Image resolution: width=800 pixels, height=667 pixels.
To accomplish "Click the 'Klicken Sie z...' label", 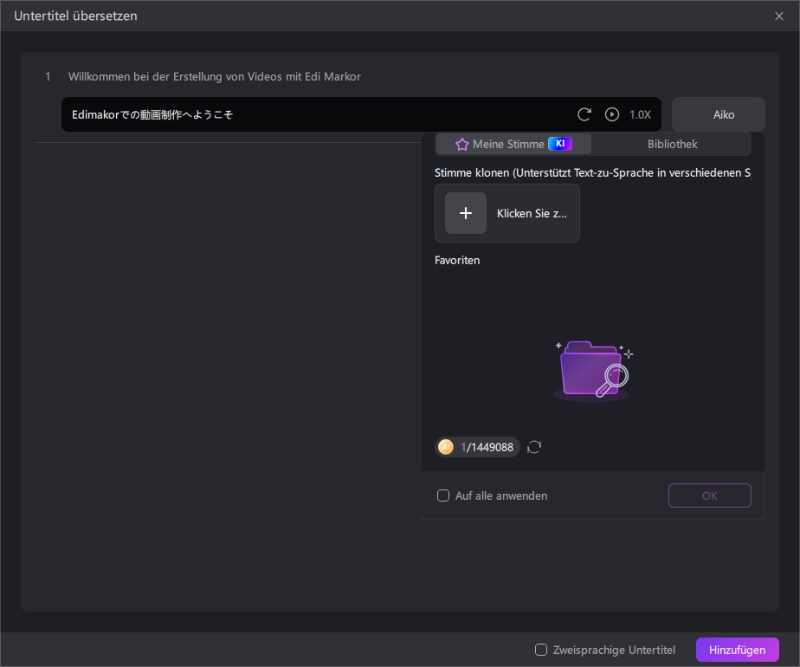I will pos(532,213).
